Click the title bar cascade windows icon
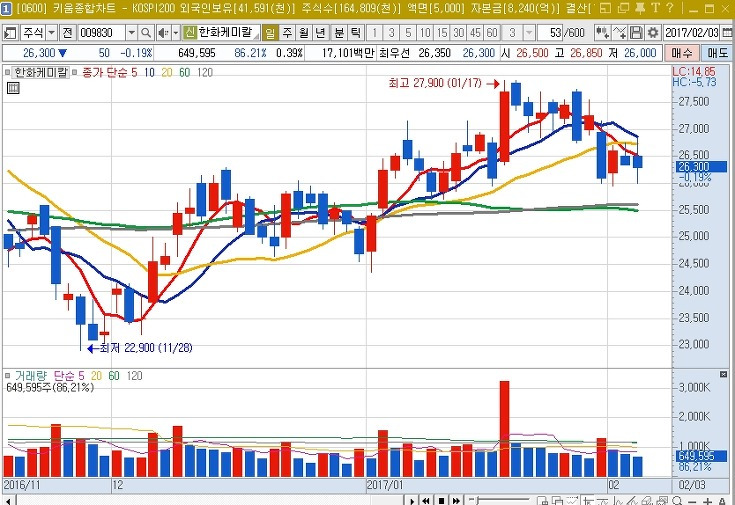Viewport: 735px width, 505px height. (x=623, y=8)
